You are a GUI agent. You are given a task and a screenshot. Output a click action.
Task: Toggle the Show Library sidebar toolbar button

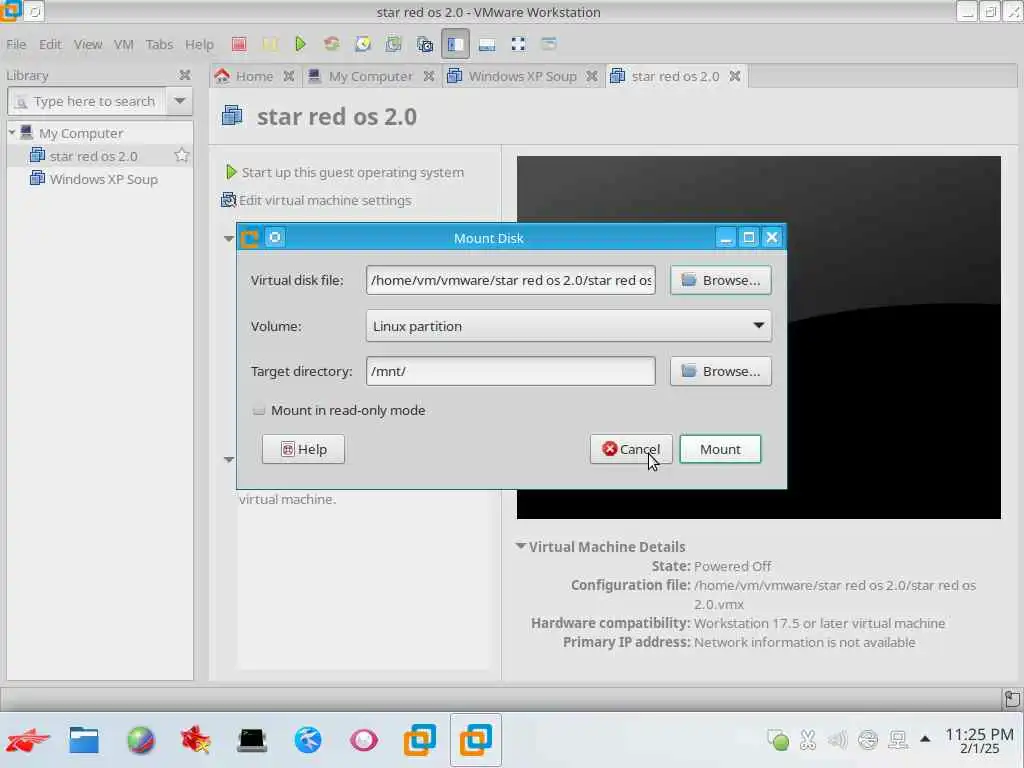click(455, 44)
